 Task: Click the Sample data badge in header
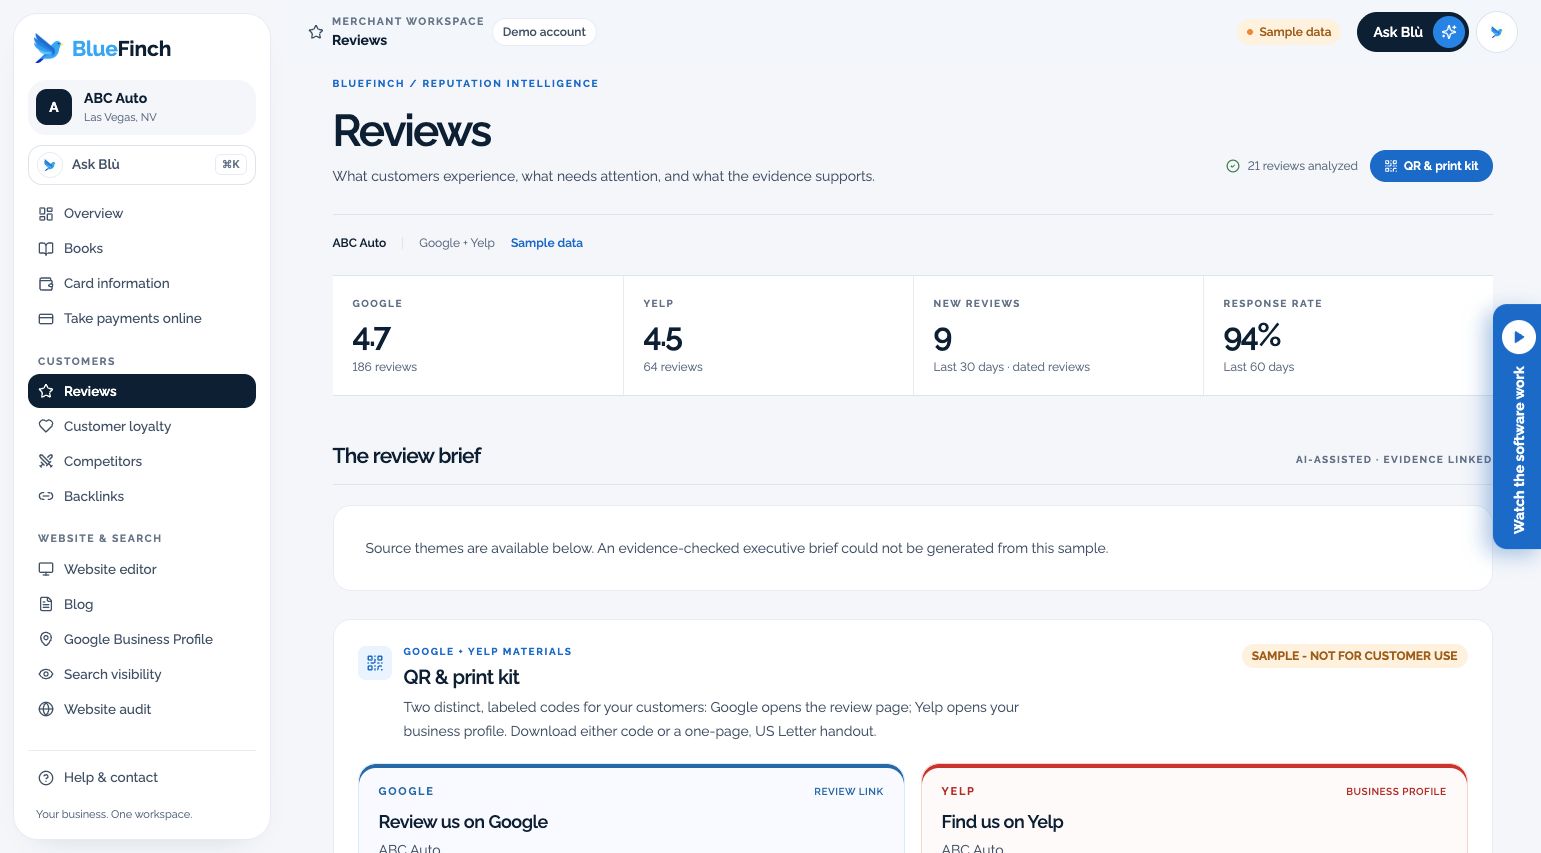1289,32
